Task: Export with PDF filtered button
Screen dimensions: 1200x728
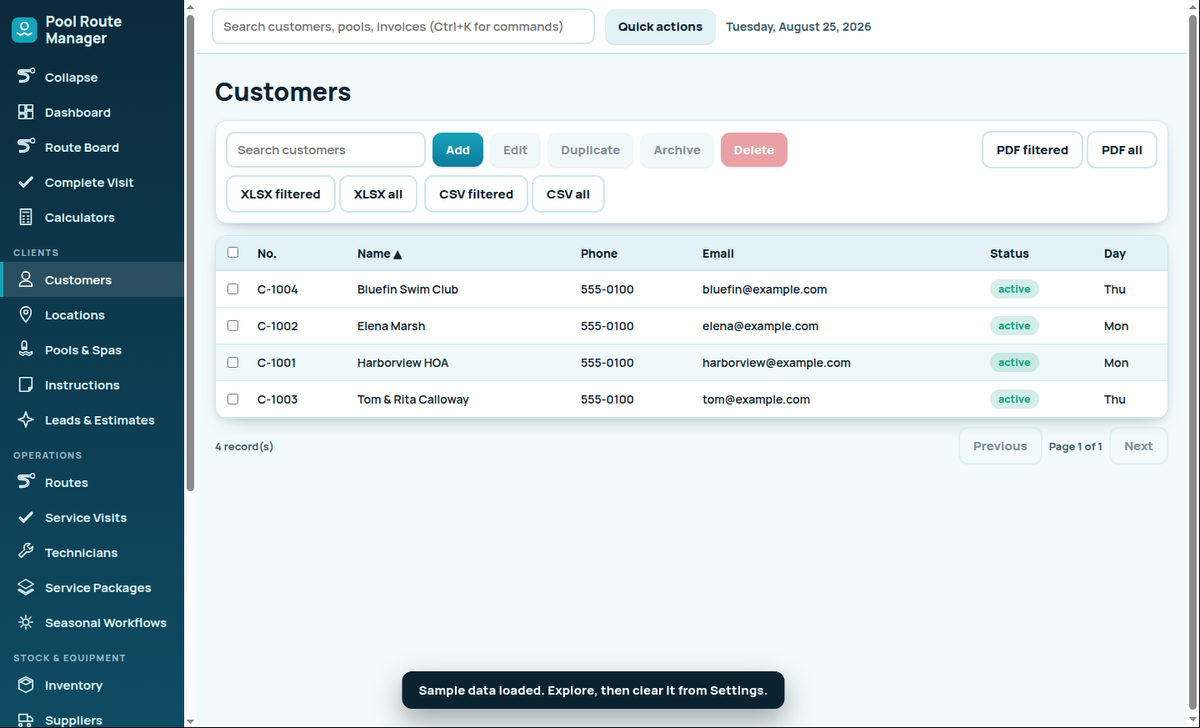Action: pyautogui.click(x=1032, y=150)
